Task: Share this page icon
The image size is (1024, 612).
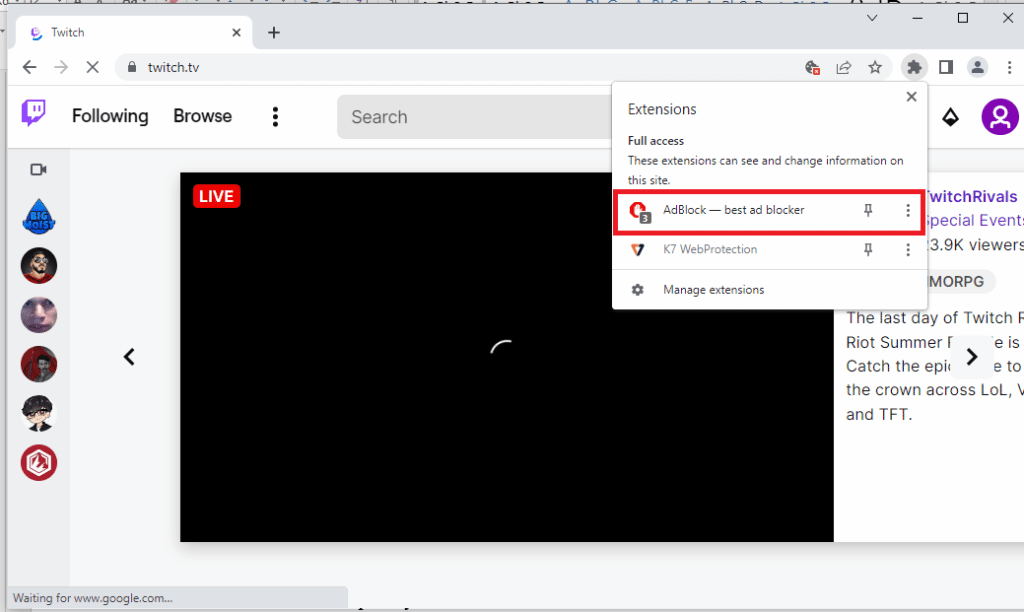Action: (x=844, y=67)
